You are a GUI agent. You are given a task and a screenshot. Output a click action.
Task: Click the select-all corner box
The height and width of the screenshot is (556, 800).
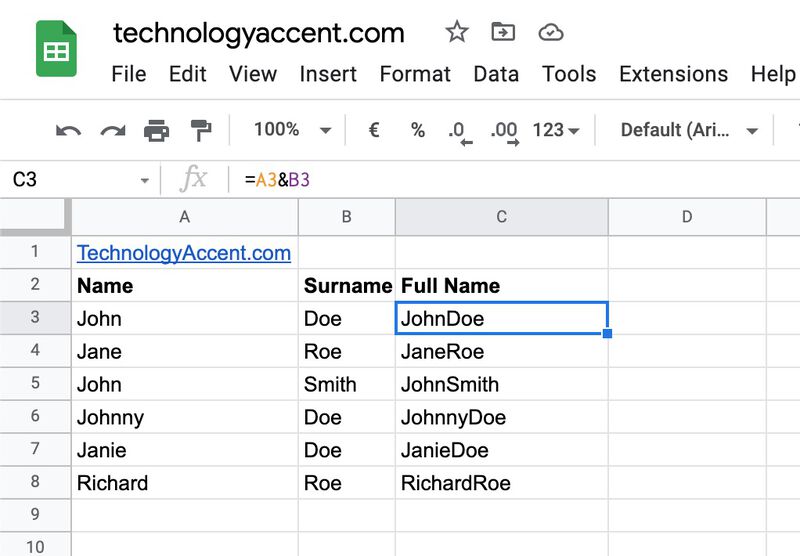click(x=35, y=217)
